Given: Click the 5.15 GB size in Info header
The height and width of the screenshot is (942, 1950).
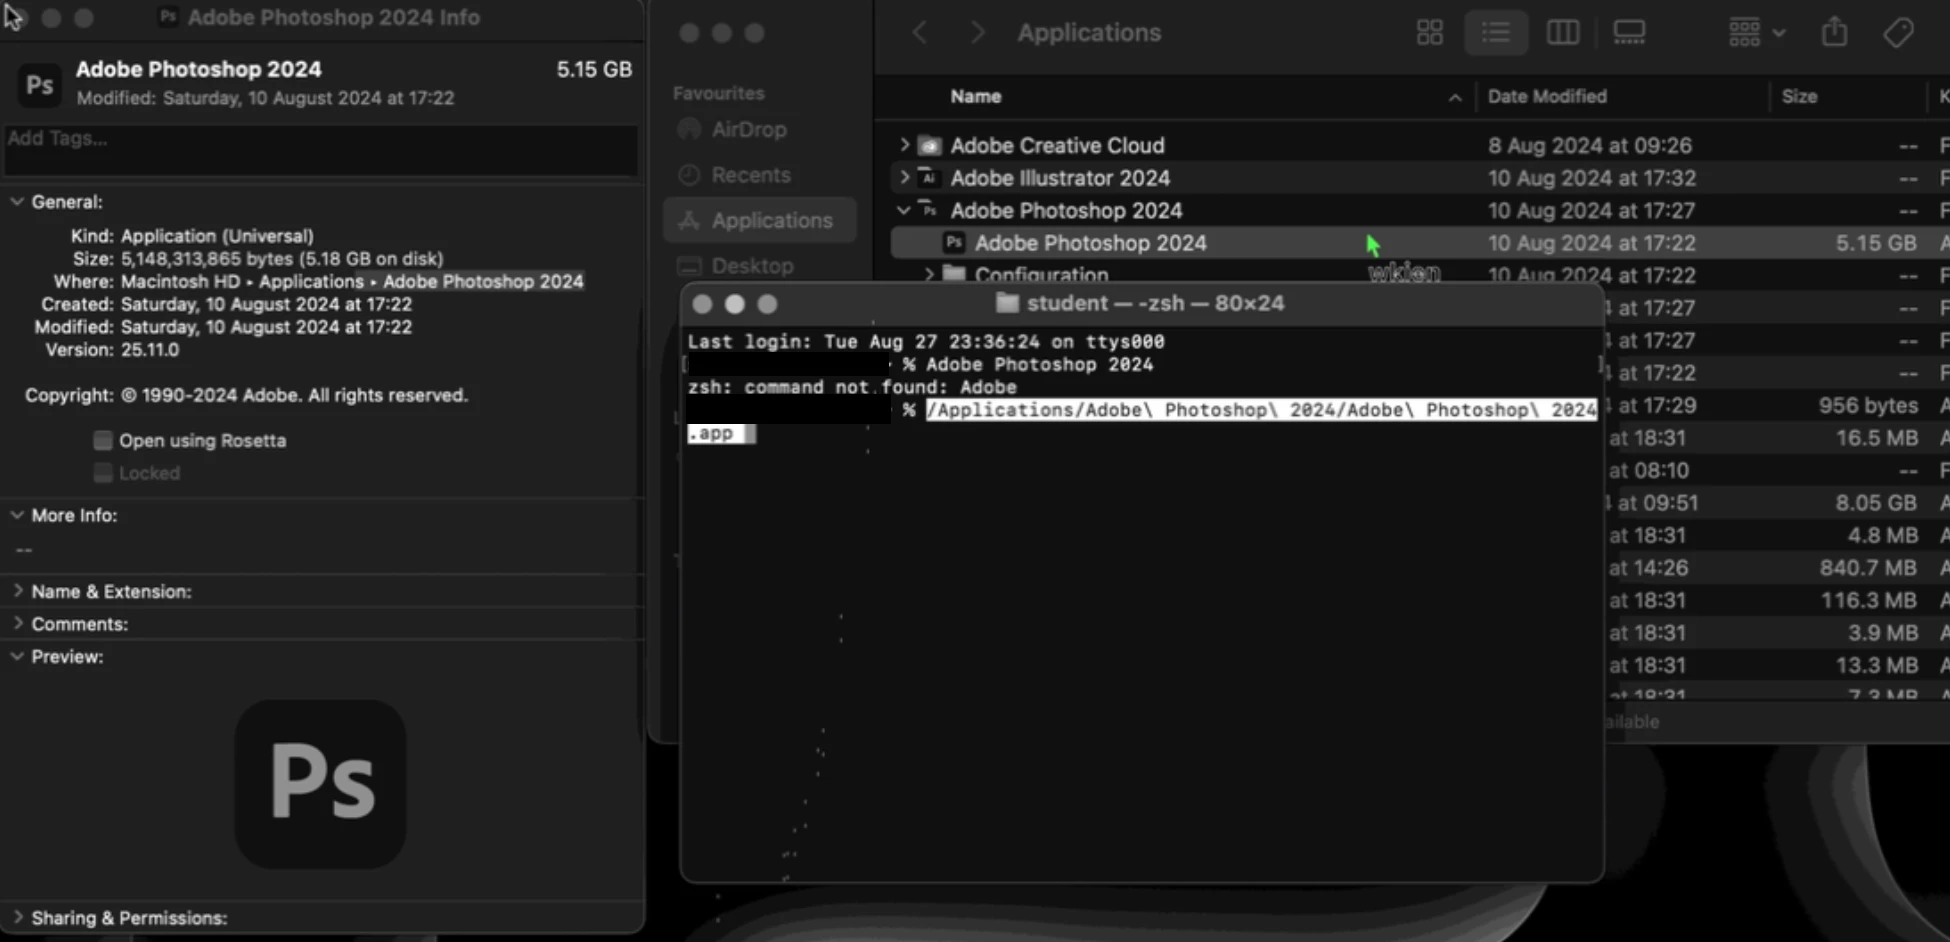Looking at the screenshot, I should [594, 70].
